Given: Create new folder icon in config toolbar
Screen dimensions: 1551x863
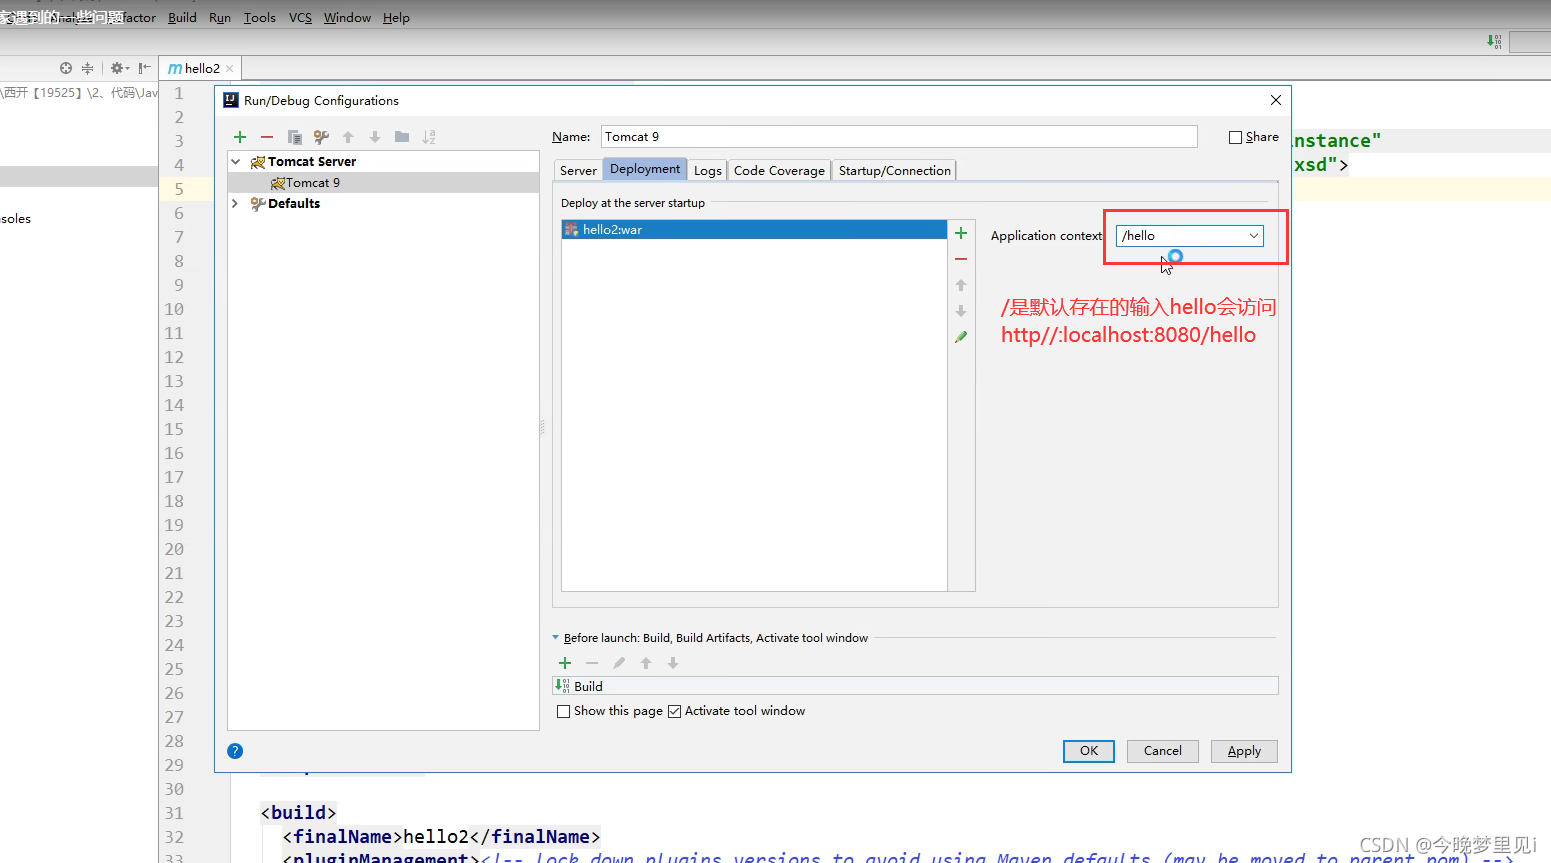Looking at the screenshot, I should (x=402, y=137).
